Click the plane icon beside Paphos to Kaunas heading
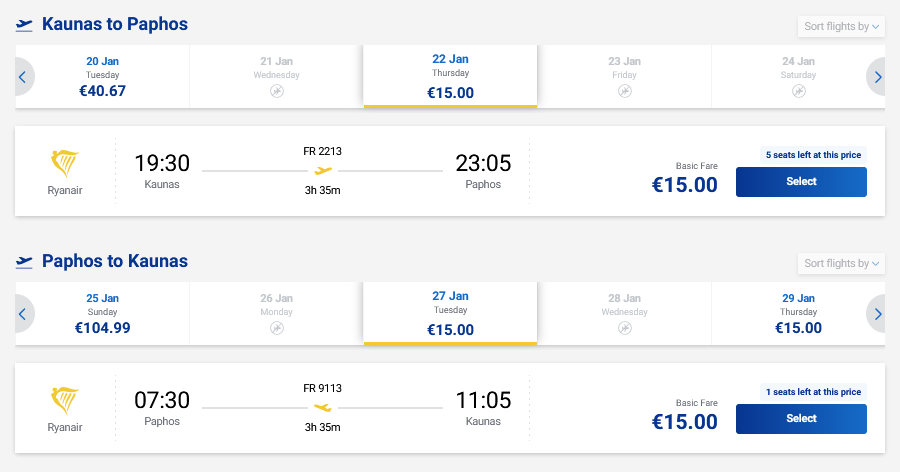Screen dimensions: 900x472 coord(25,262)
